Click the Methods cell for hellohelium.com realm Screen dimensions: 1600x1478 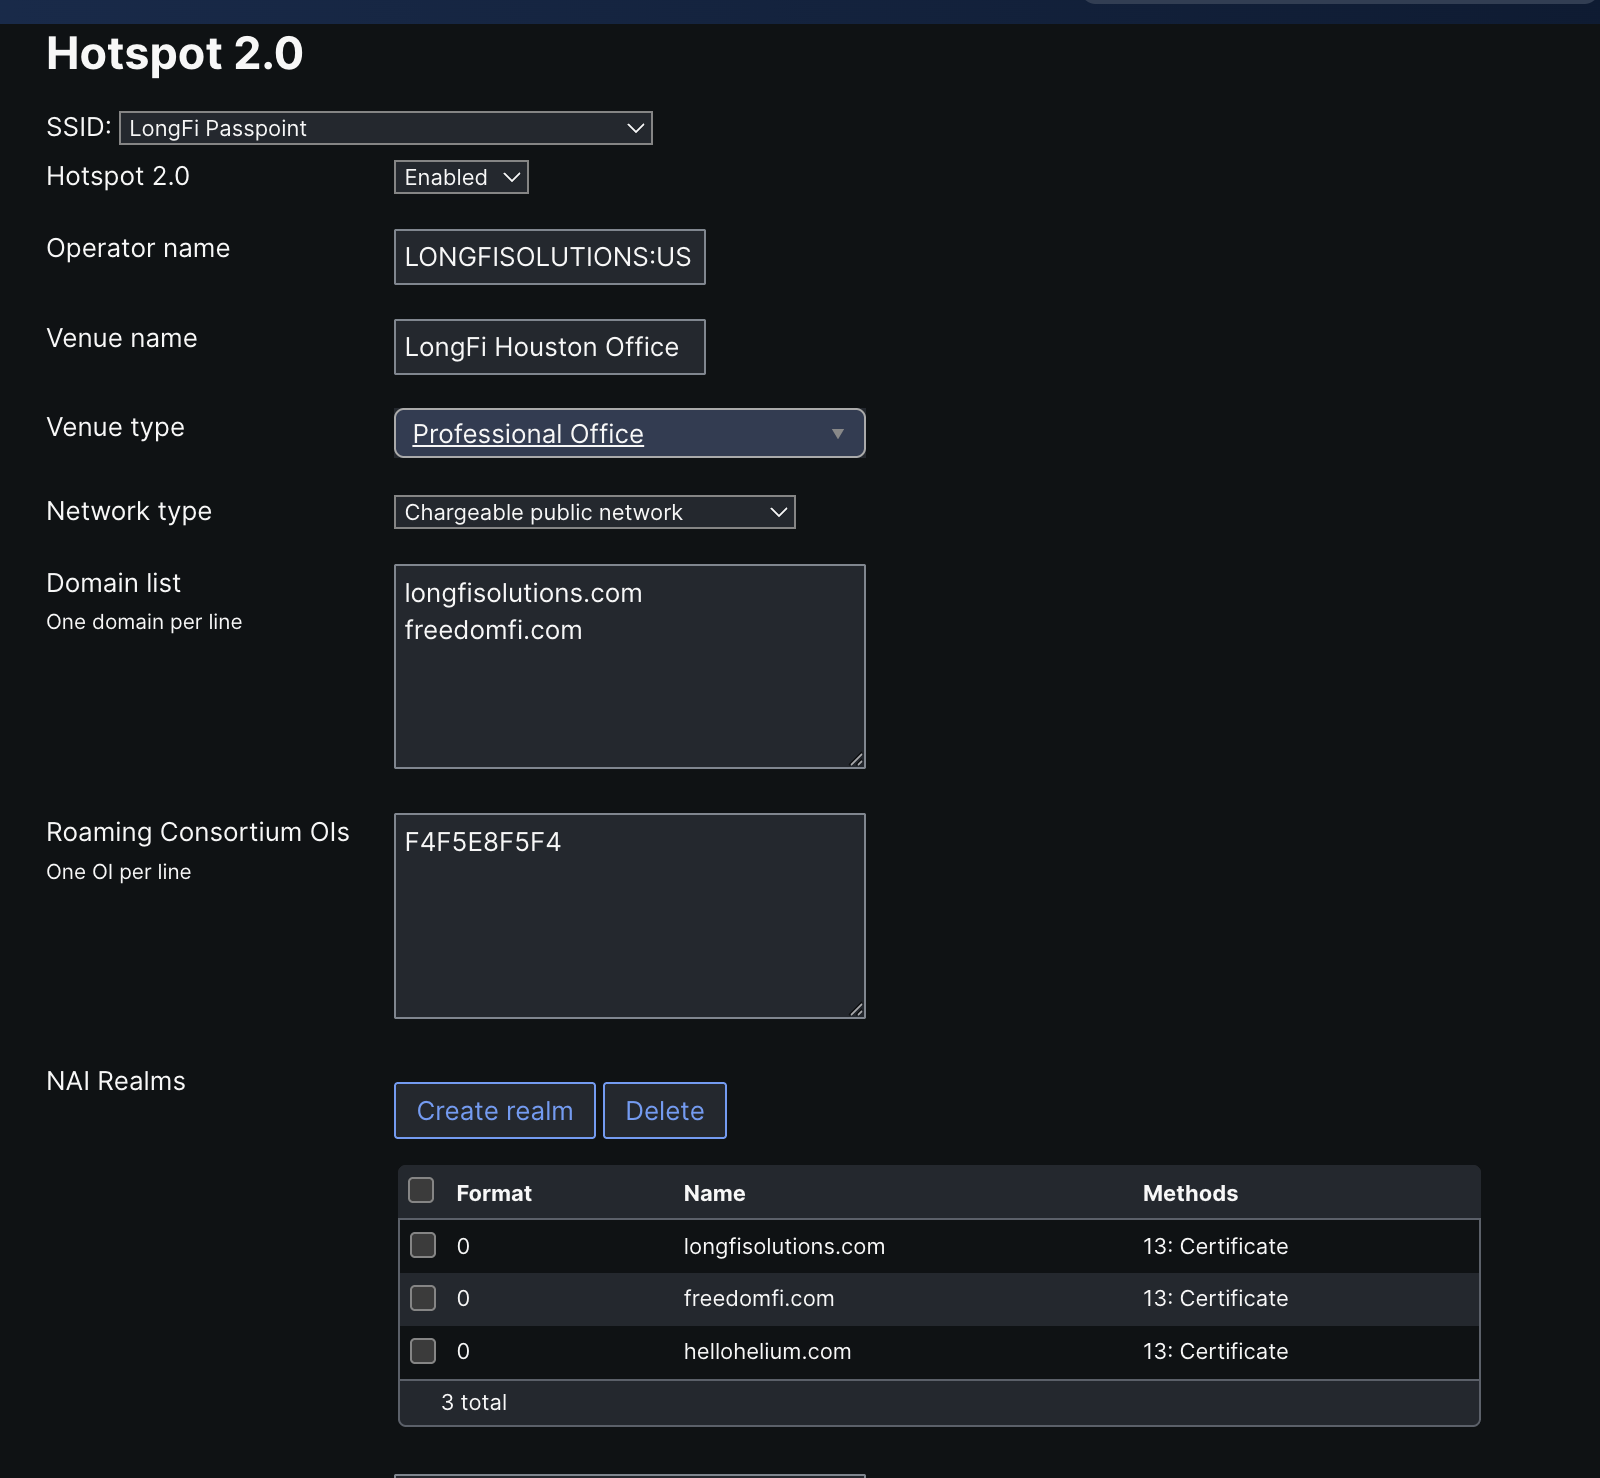pos(1215,1351)
